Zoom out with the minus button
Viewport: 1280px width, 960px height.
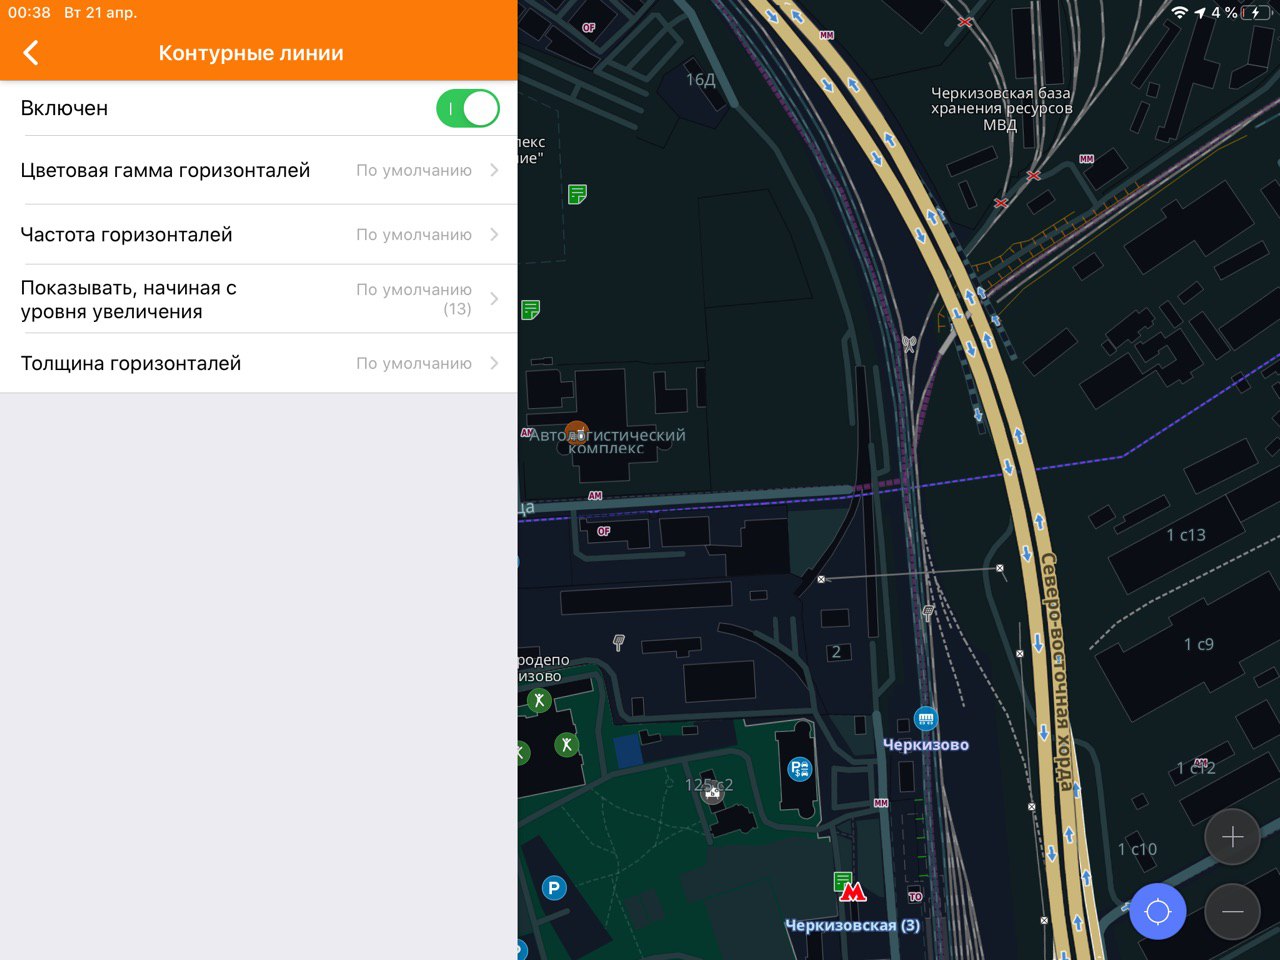click(x=1232, y=911)
